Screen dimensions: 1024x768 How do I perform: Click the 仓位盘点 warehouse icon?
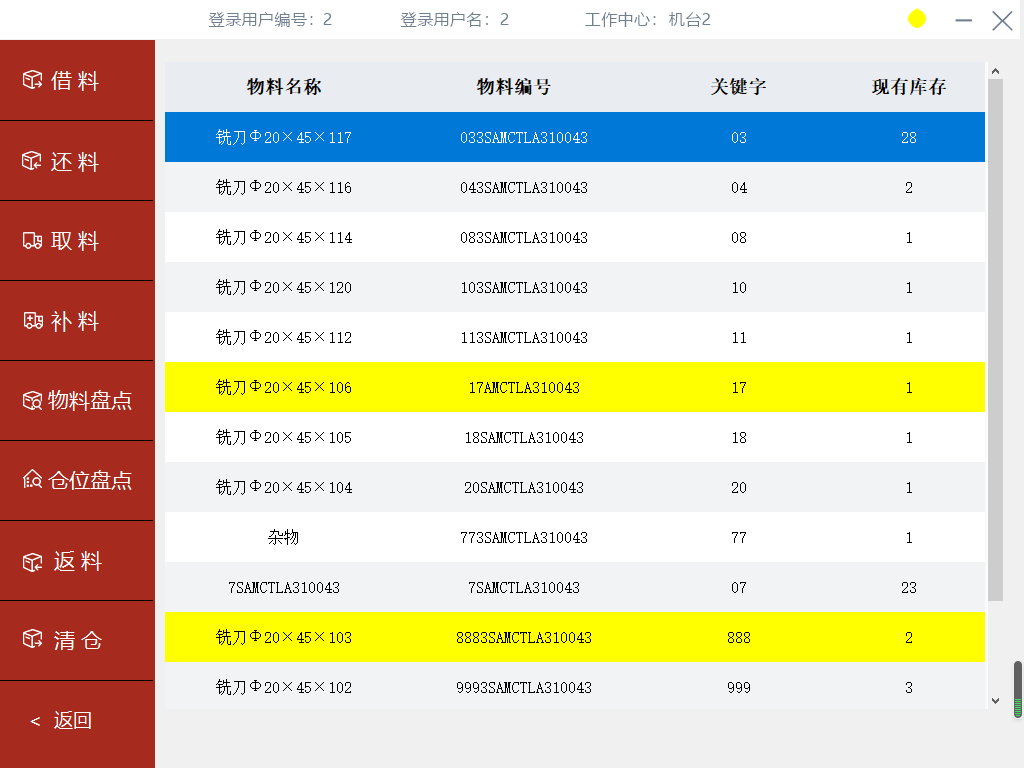pyautogui.click(x=32, y=480)
